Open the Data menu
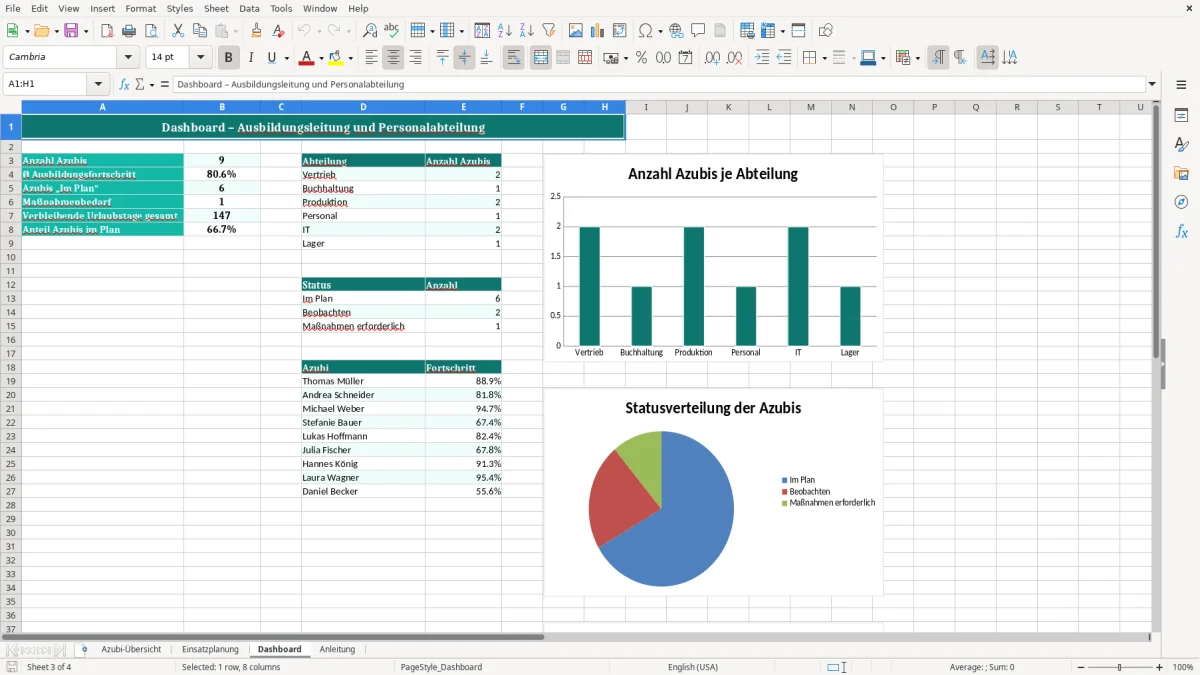 coord(249,8)
